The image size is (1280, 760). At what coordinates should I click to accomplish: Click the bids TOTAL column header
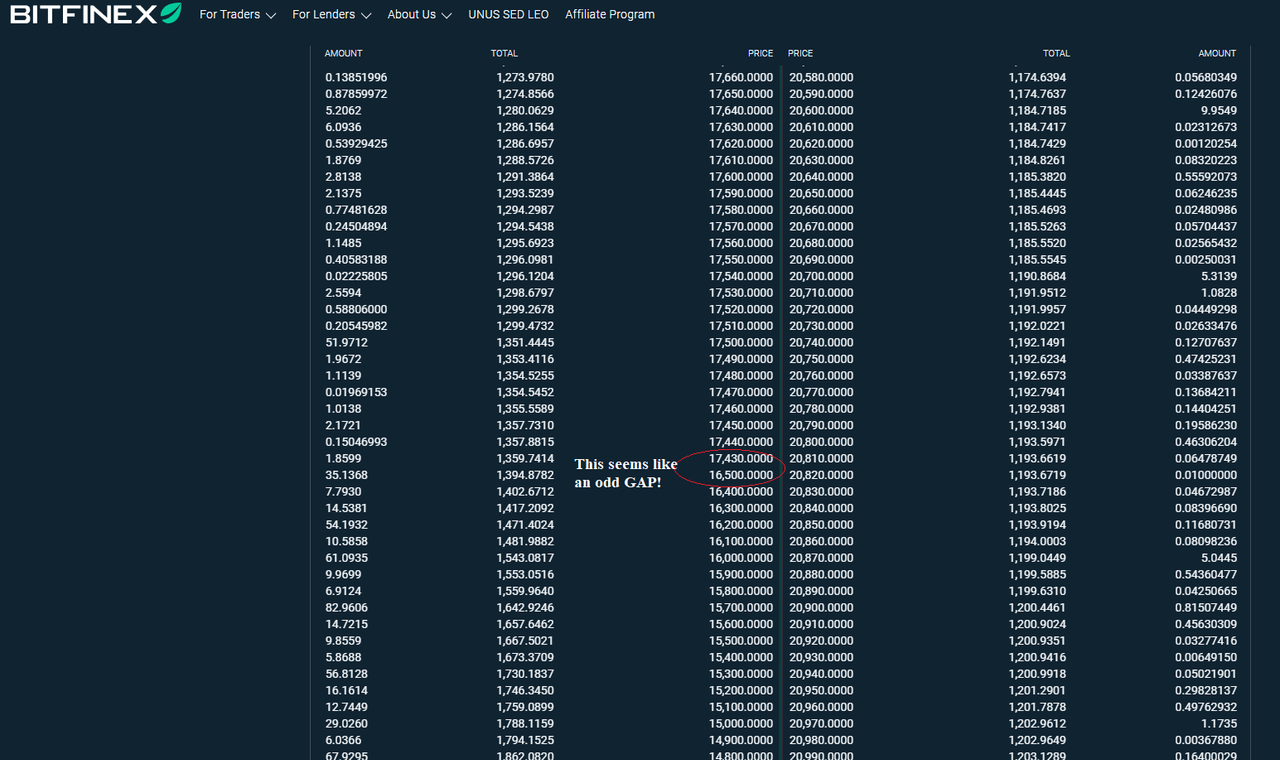click(x=504, y=53)
